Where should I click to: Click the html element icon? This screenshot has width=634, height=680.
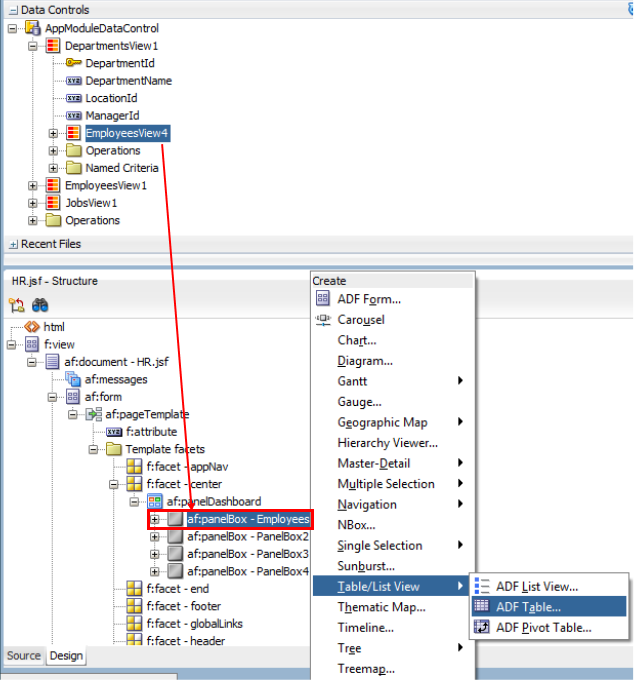click(32, 327)
